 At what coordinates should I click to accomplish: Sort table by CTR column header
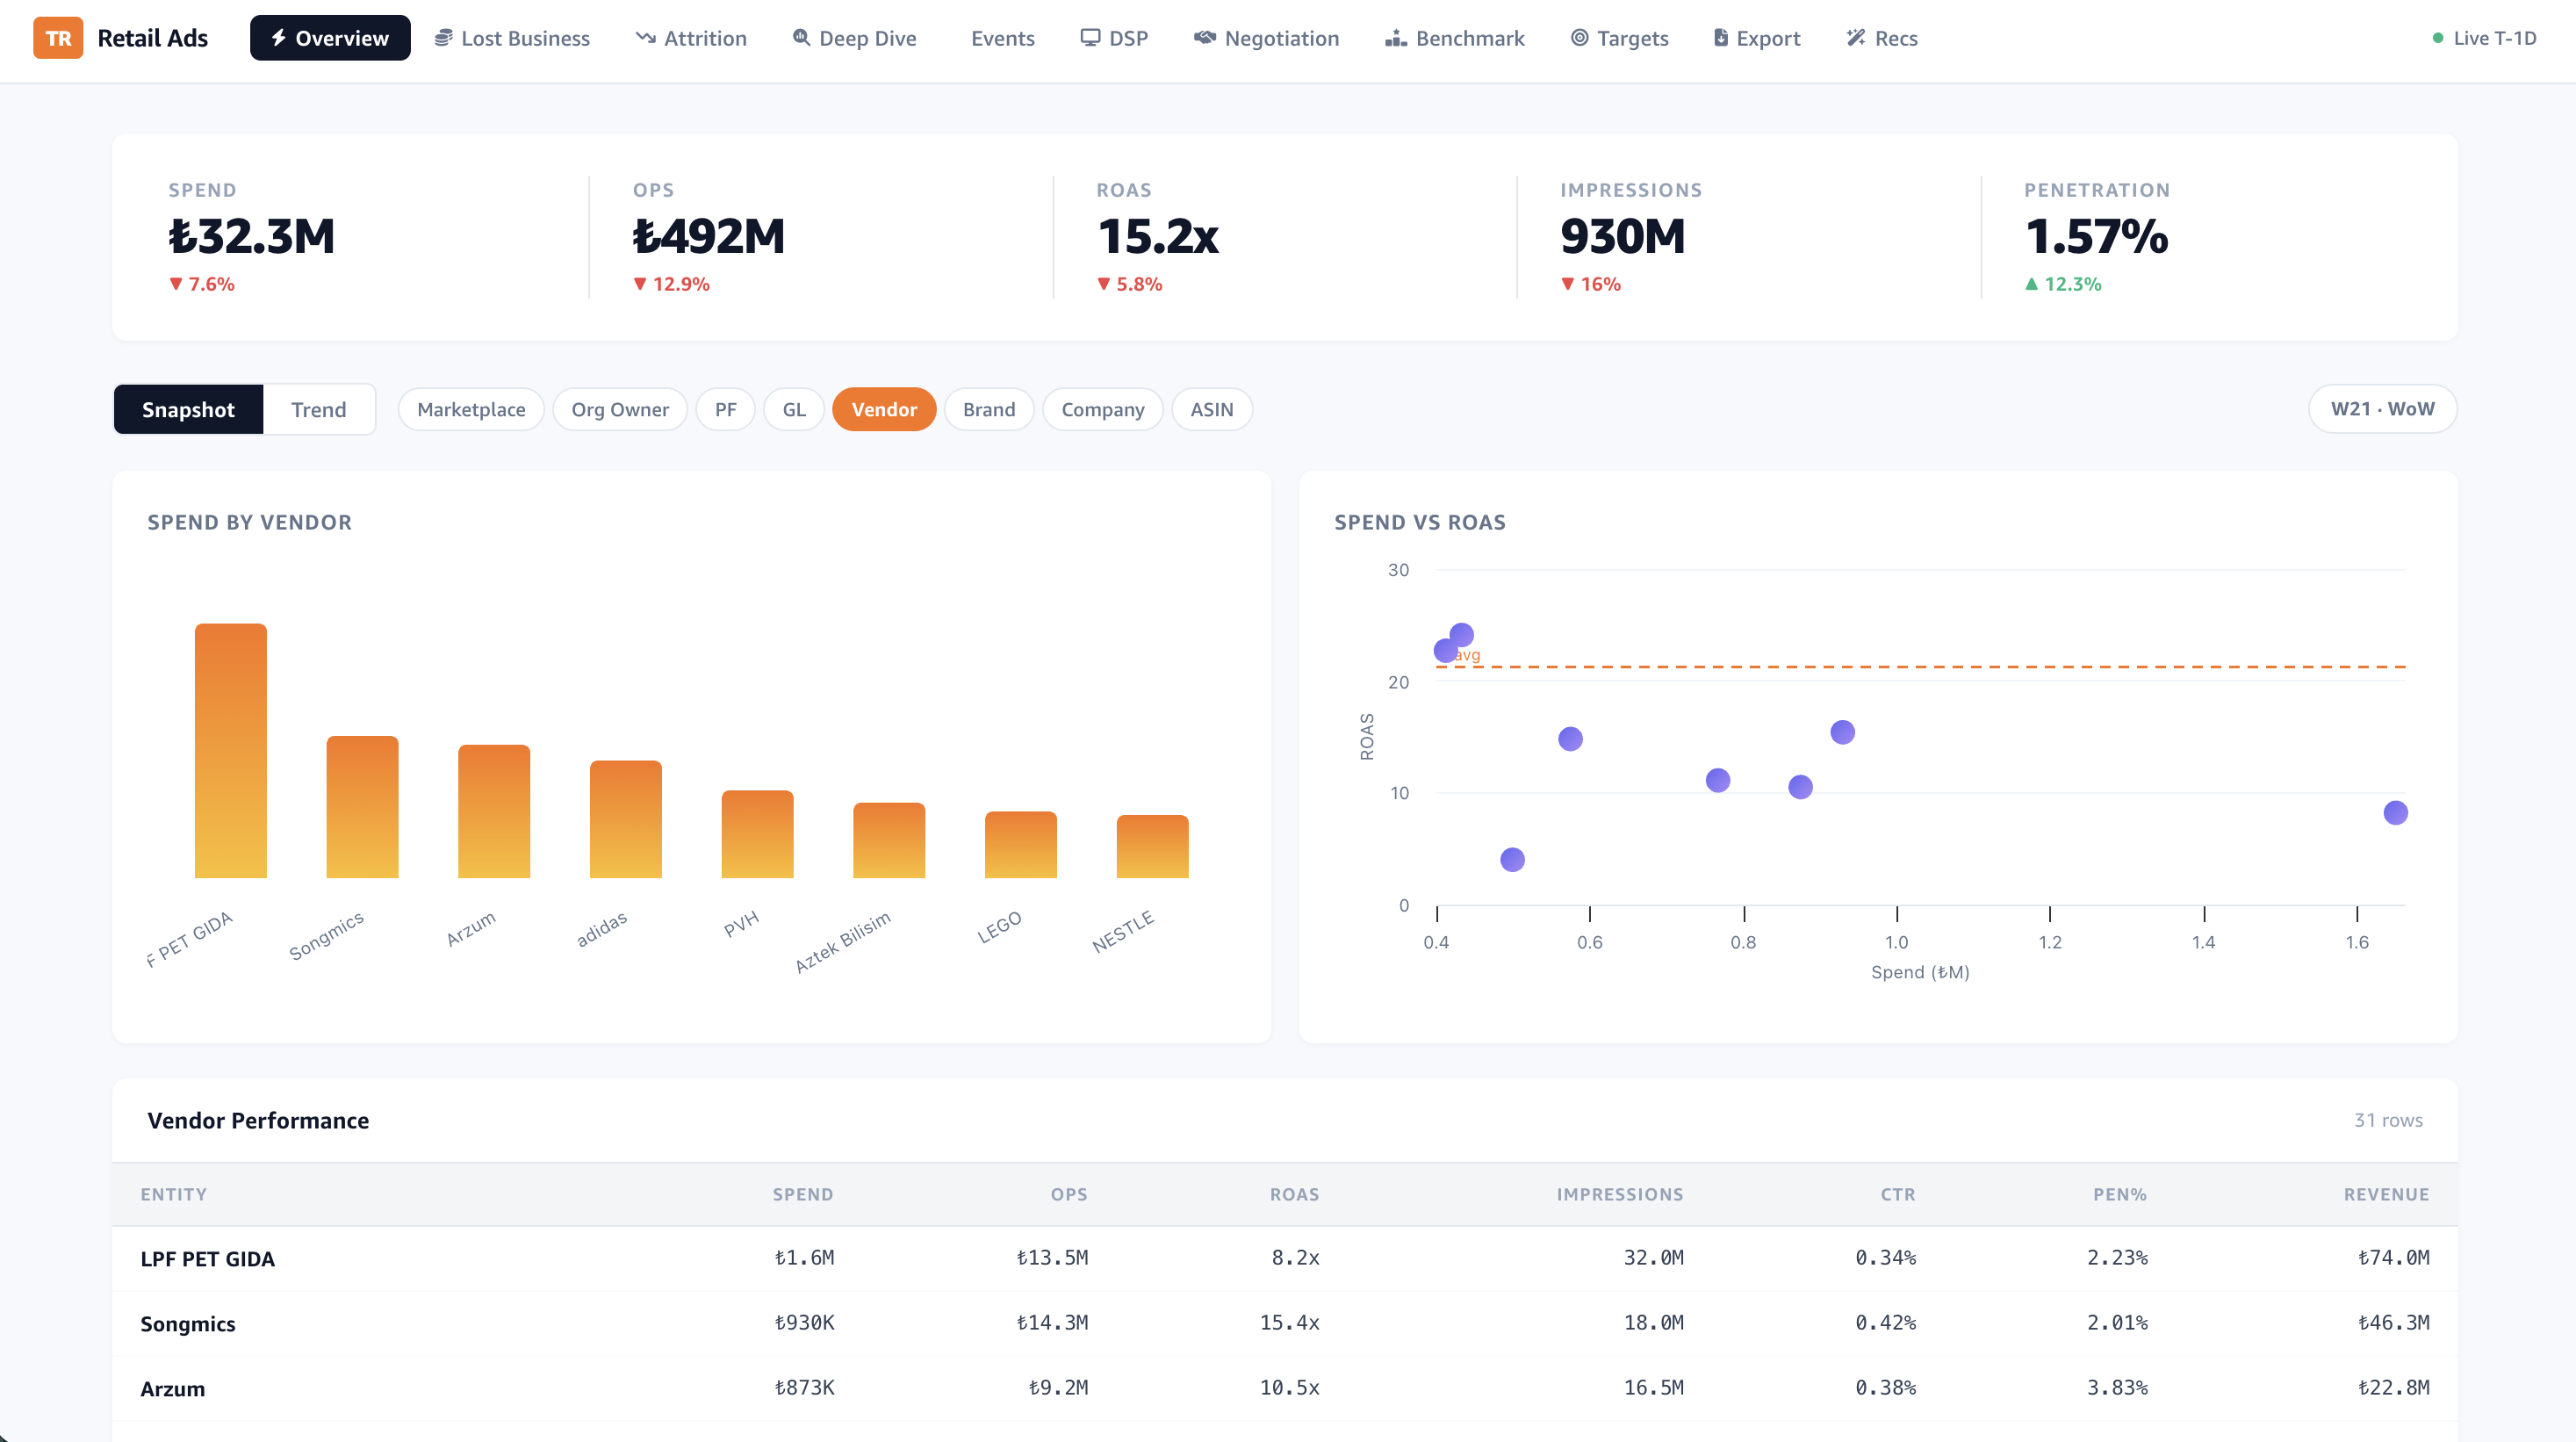tap(1898, 1194)
